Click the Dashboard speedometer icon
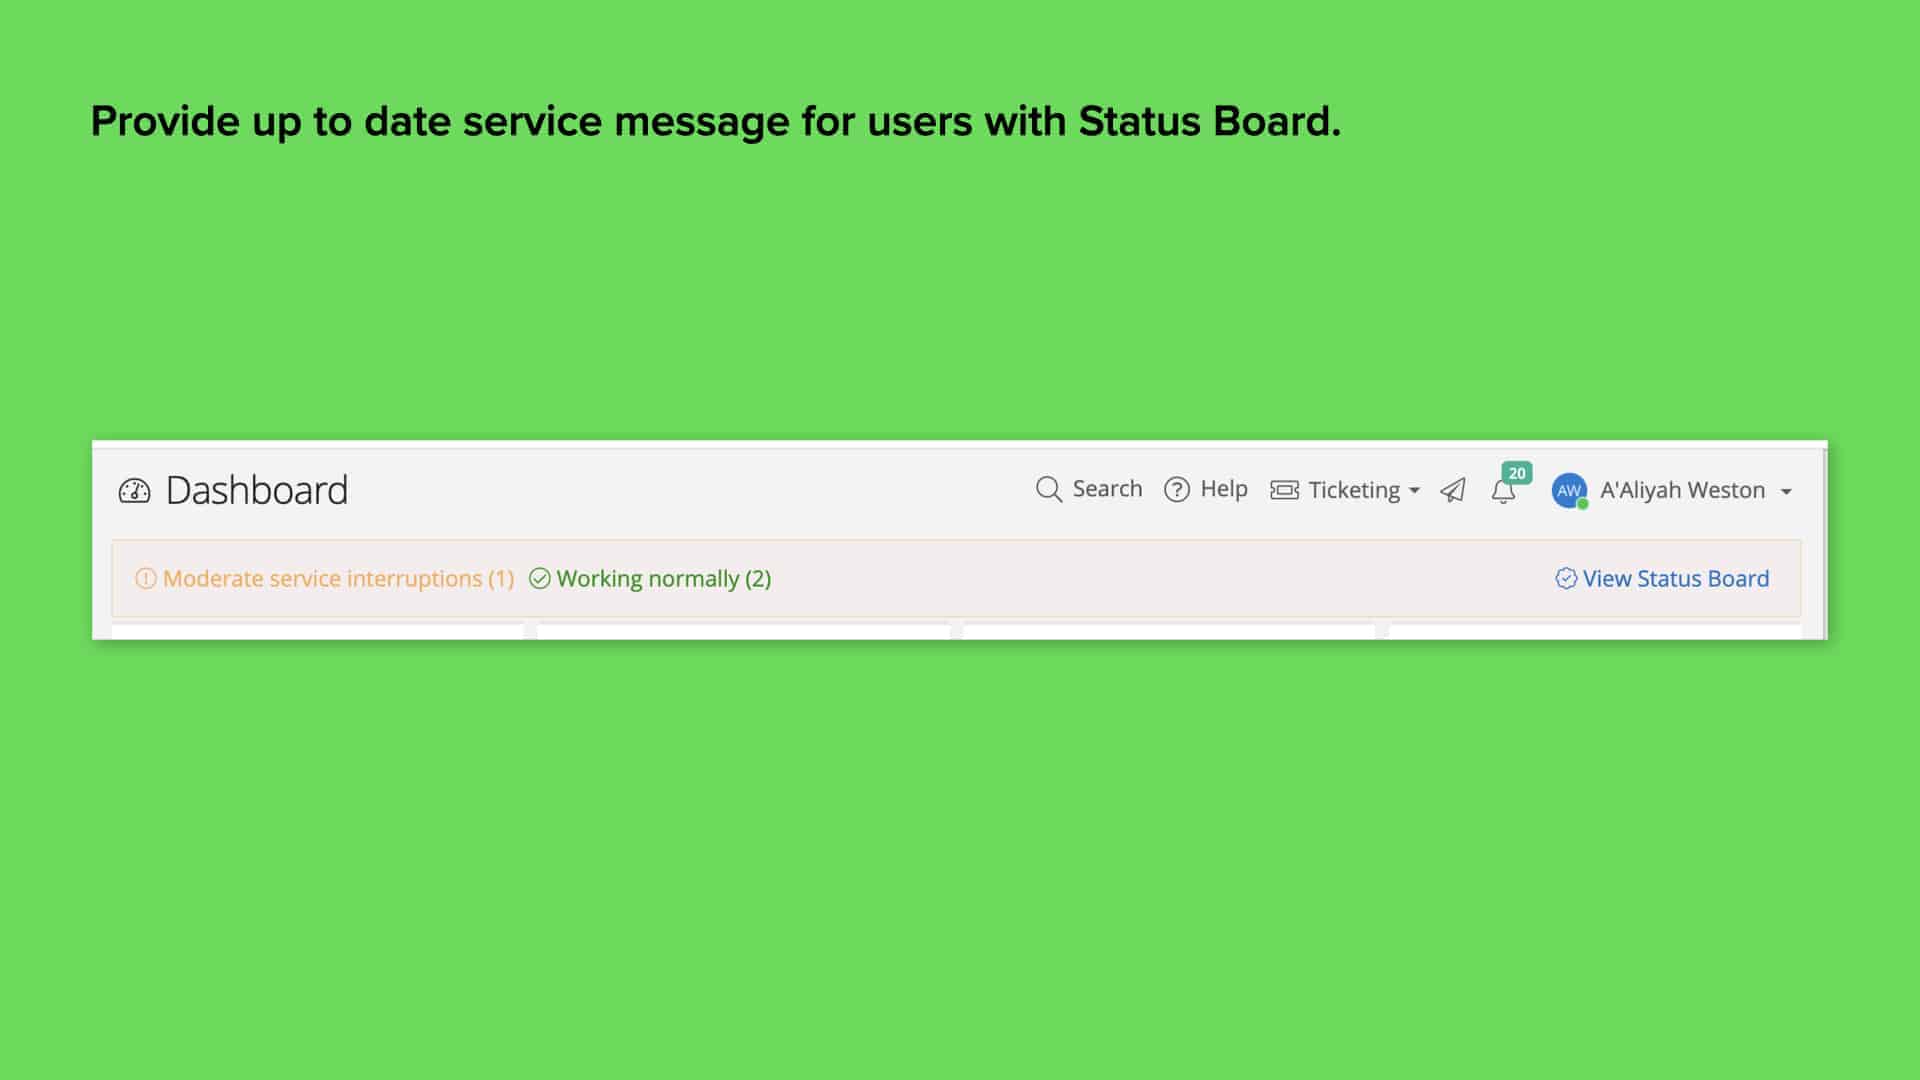Image resolution: width=1920 pixels, height=1080 pixels. pyautogui.click(x=135, y=490)
